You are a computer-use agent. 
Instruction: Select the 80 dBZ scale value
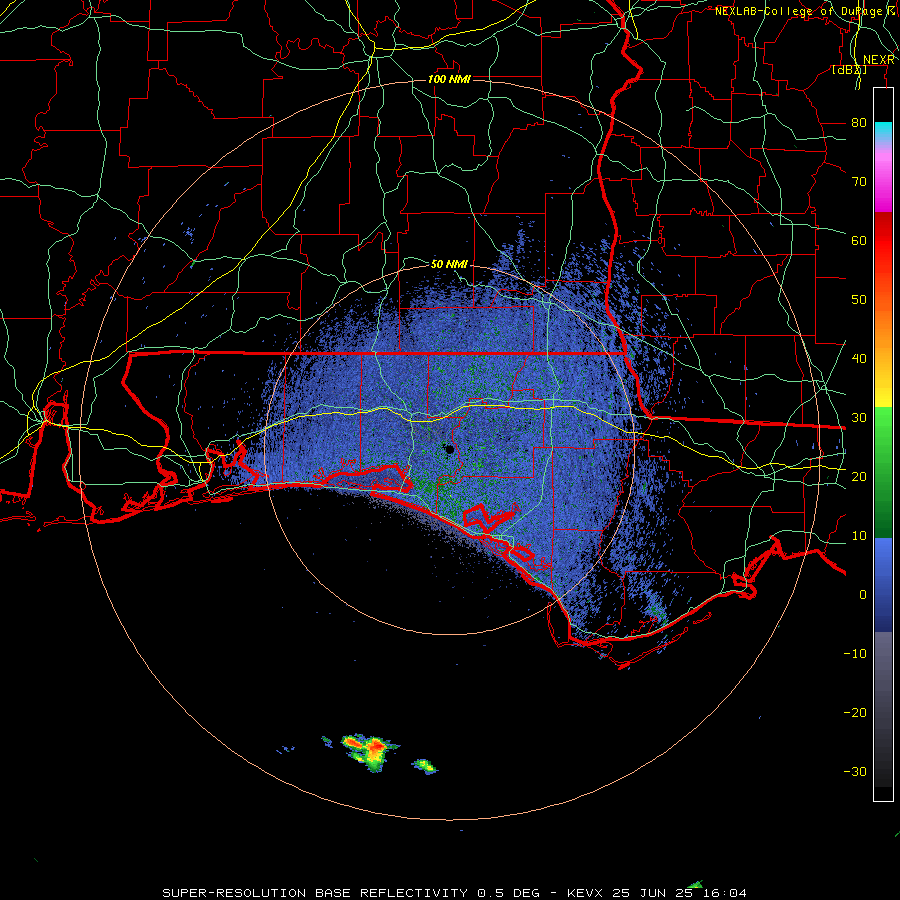point(859,122)
